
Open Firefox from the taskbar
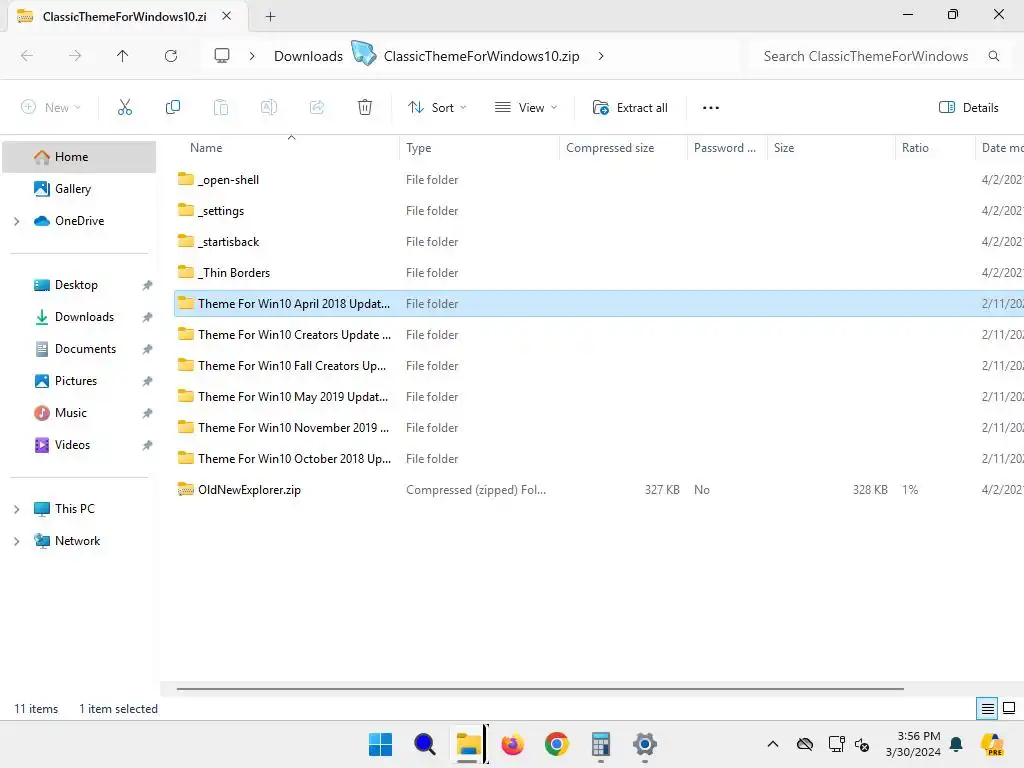513,744
